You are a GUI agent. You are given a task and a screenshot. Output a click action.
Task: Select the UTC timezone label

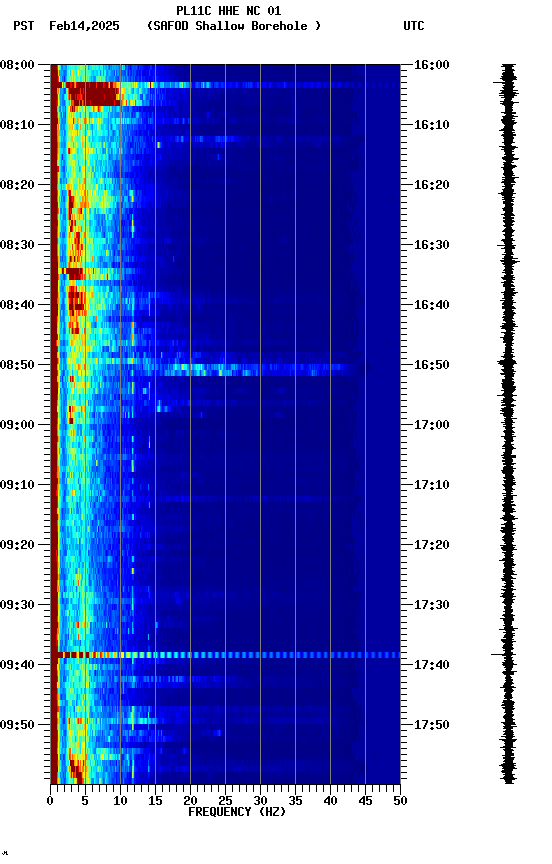point(414,26)
